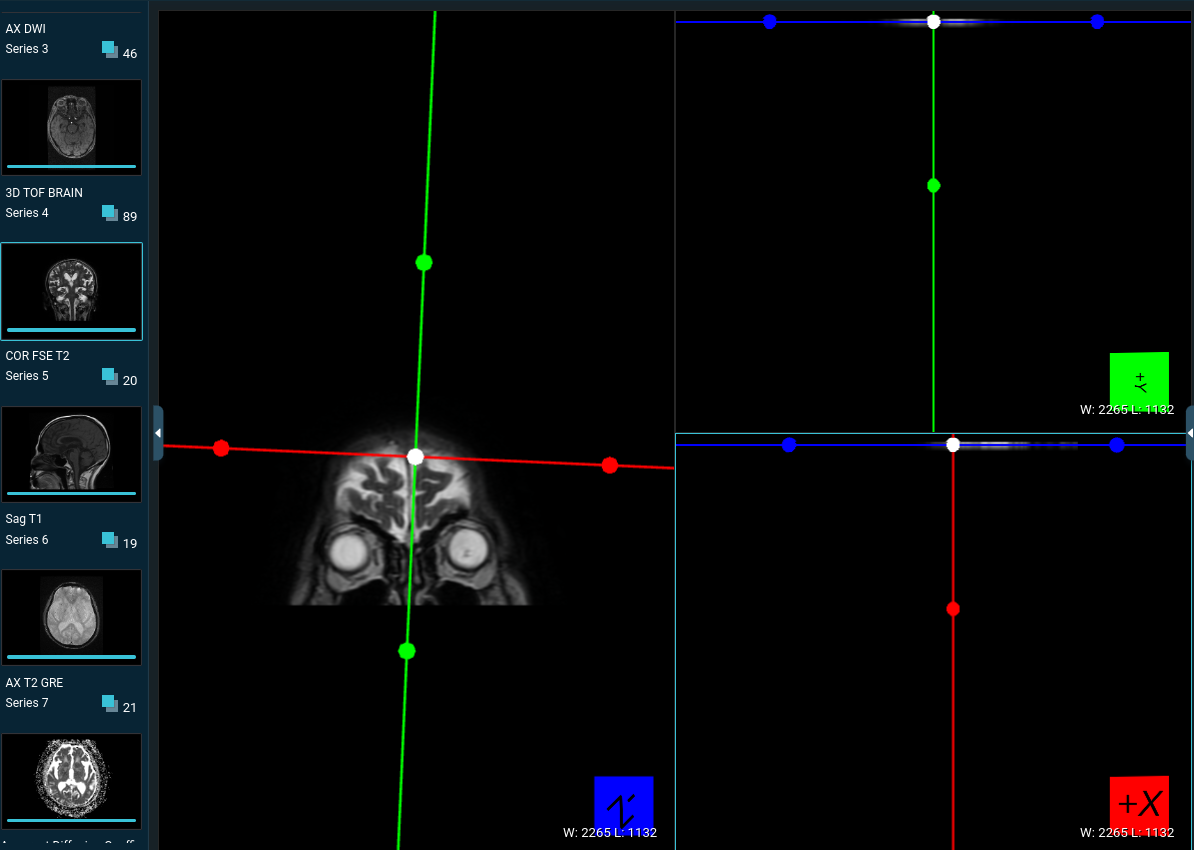Click the red +X orientation marker
This screenshot has height=850, width=1194.
1139,805
